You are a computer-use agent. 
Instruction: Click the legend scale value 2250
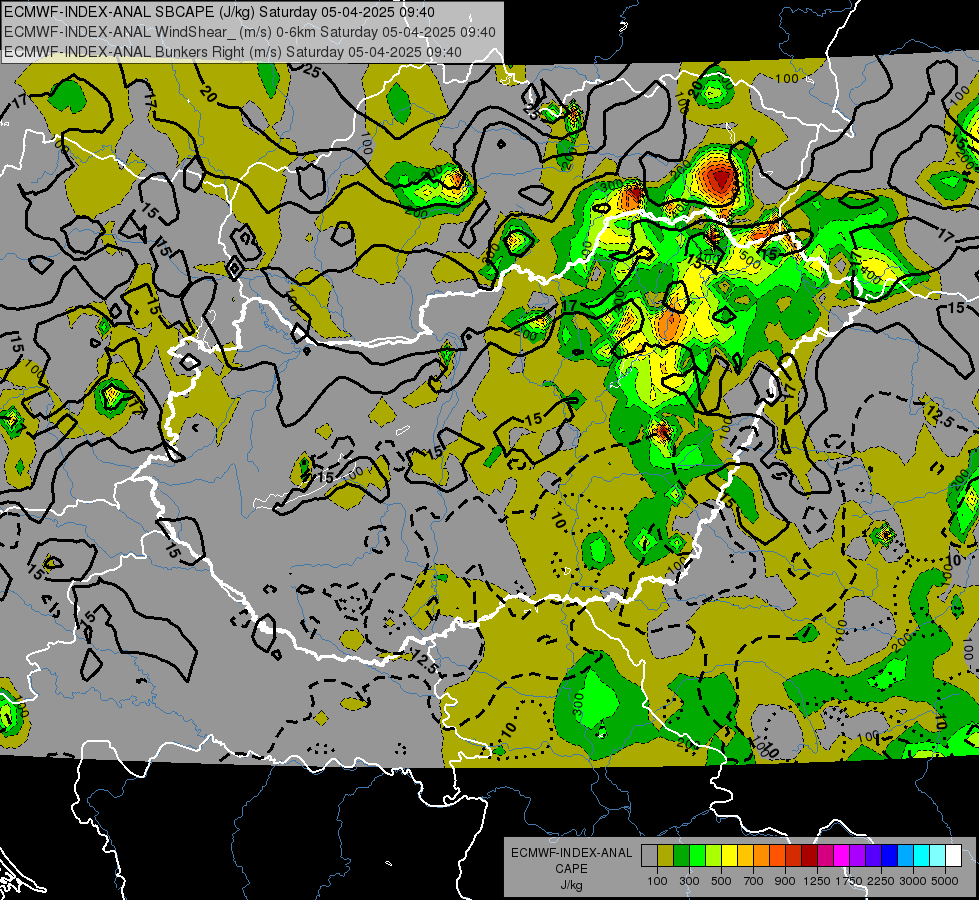tap(882, 881)
